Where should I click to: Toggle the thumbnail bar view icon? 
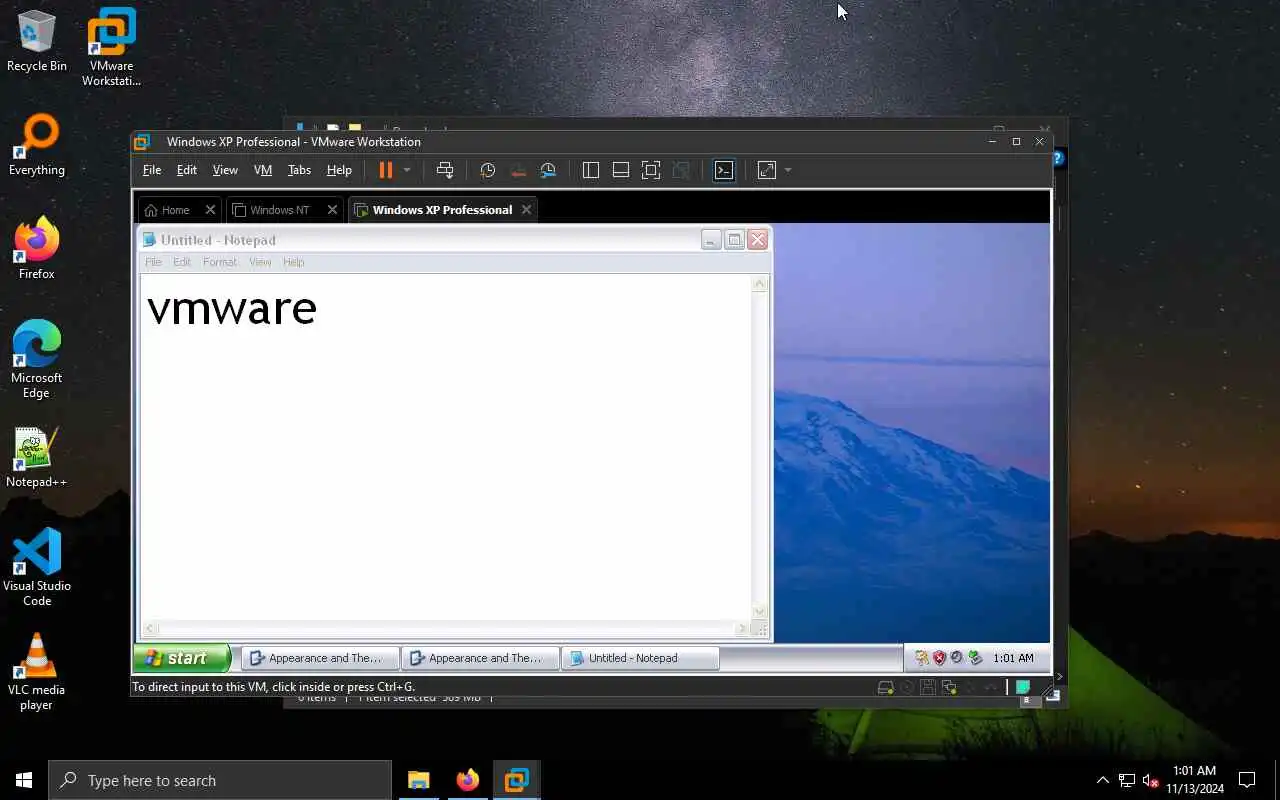click(621, 170)
